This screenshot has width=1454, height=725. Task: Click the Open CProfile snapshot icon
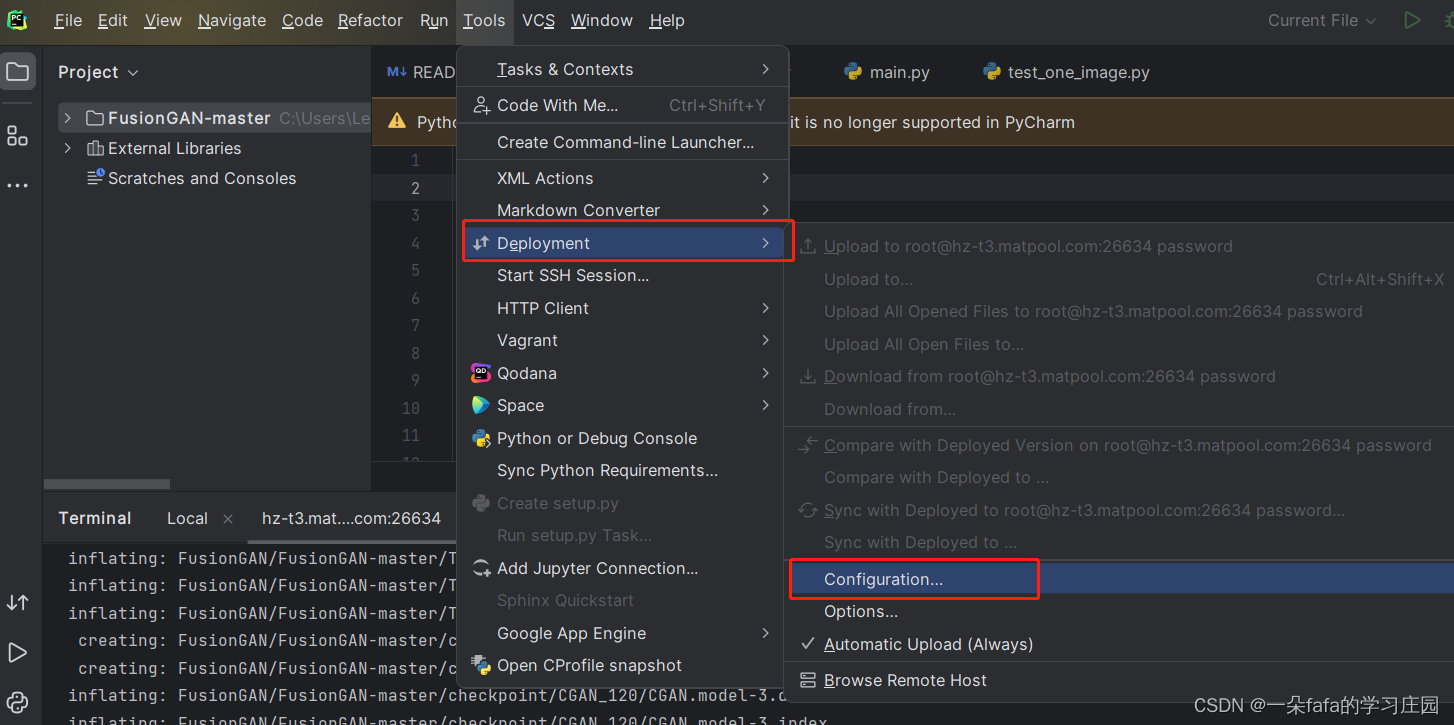pos(481,665)
